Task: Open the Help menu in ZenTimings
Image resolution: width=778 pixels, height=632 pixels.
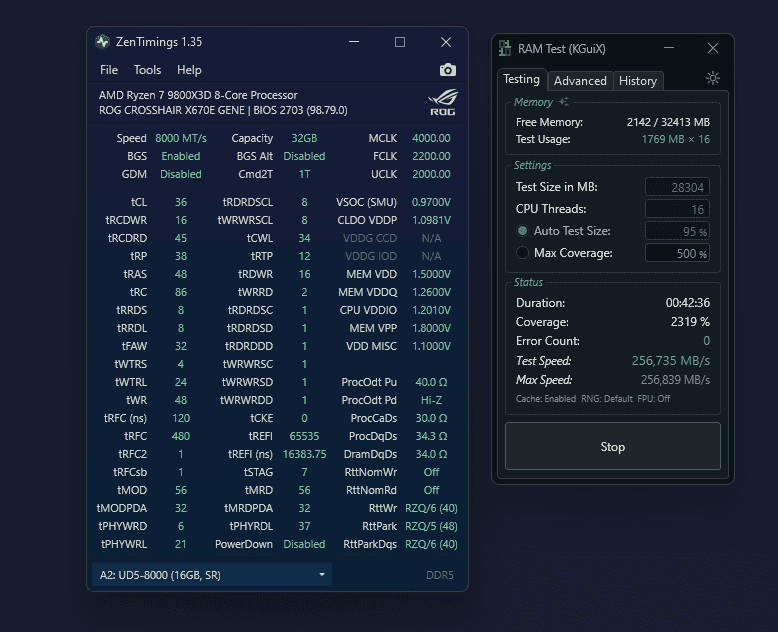Action: pos(189,70)
